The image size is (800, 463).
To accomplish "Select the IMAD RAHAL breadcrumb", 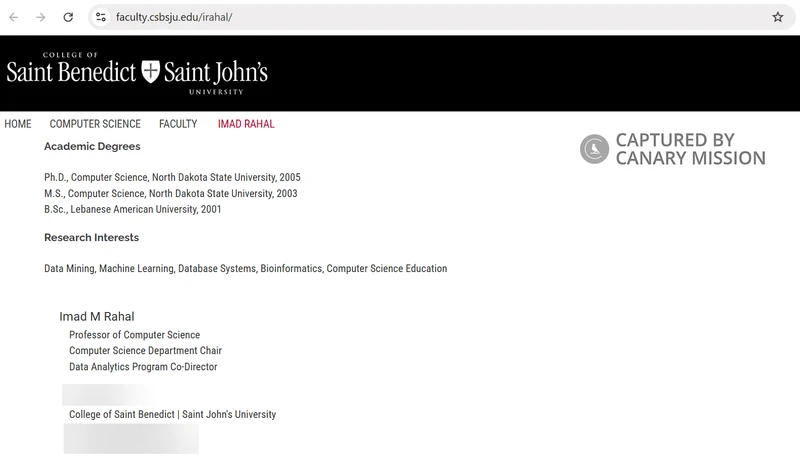I will [x=246, y=124].
